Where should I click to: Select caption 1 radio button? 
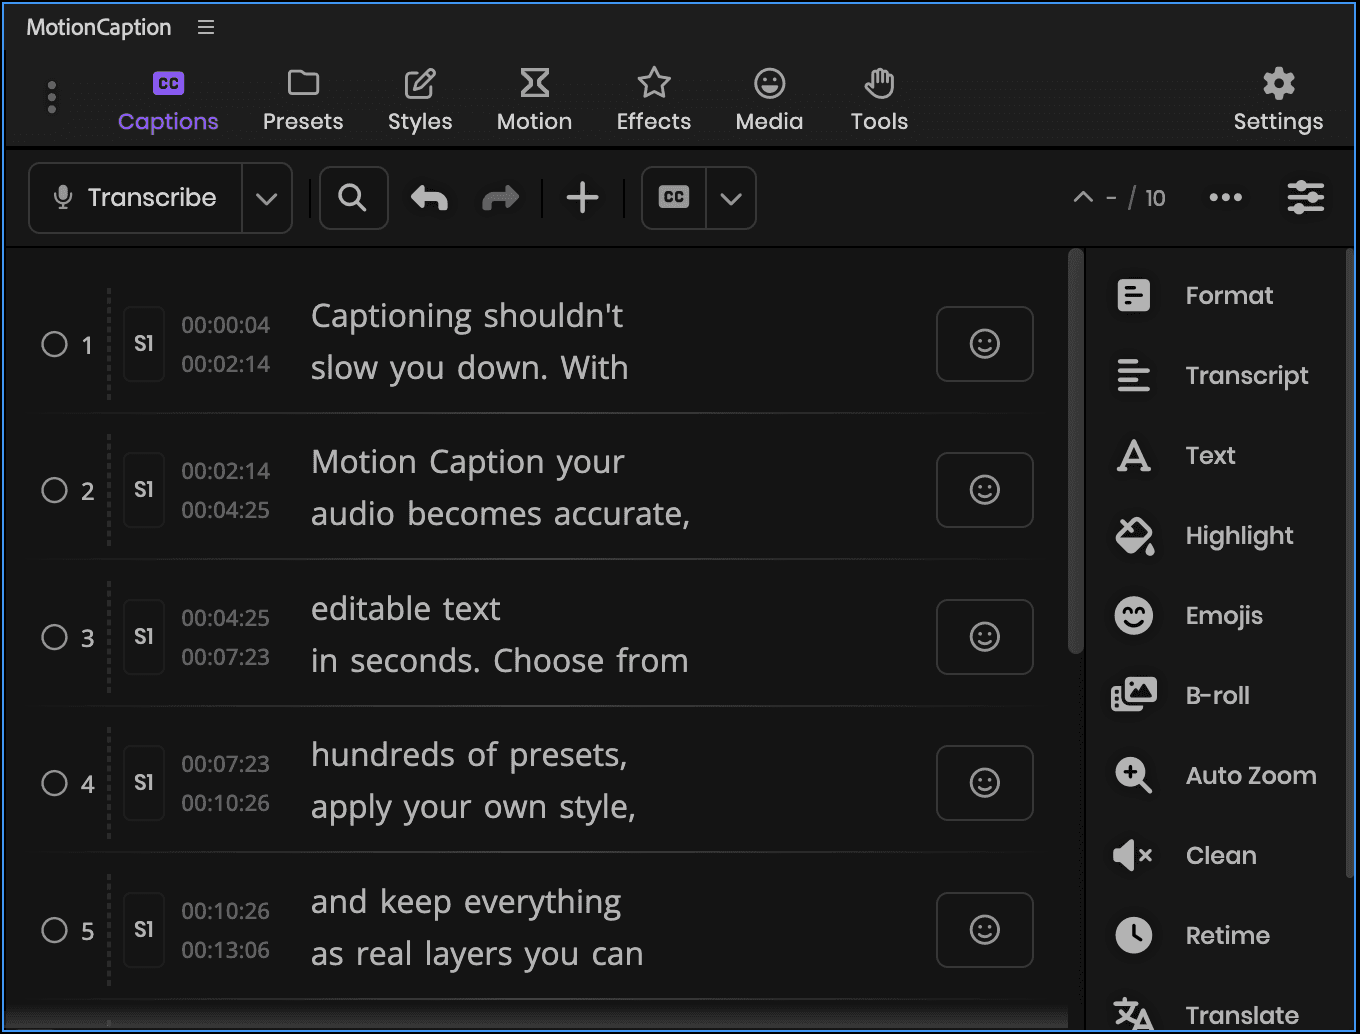coord(54,344)
